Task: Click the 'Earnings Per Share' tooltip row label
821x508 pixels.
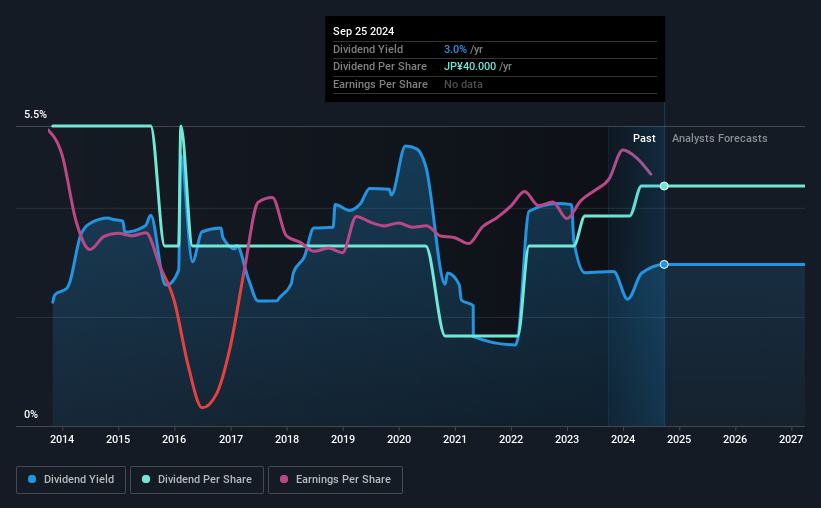Action: [x=380, y=84]
